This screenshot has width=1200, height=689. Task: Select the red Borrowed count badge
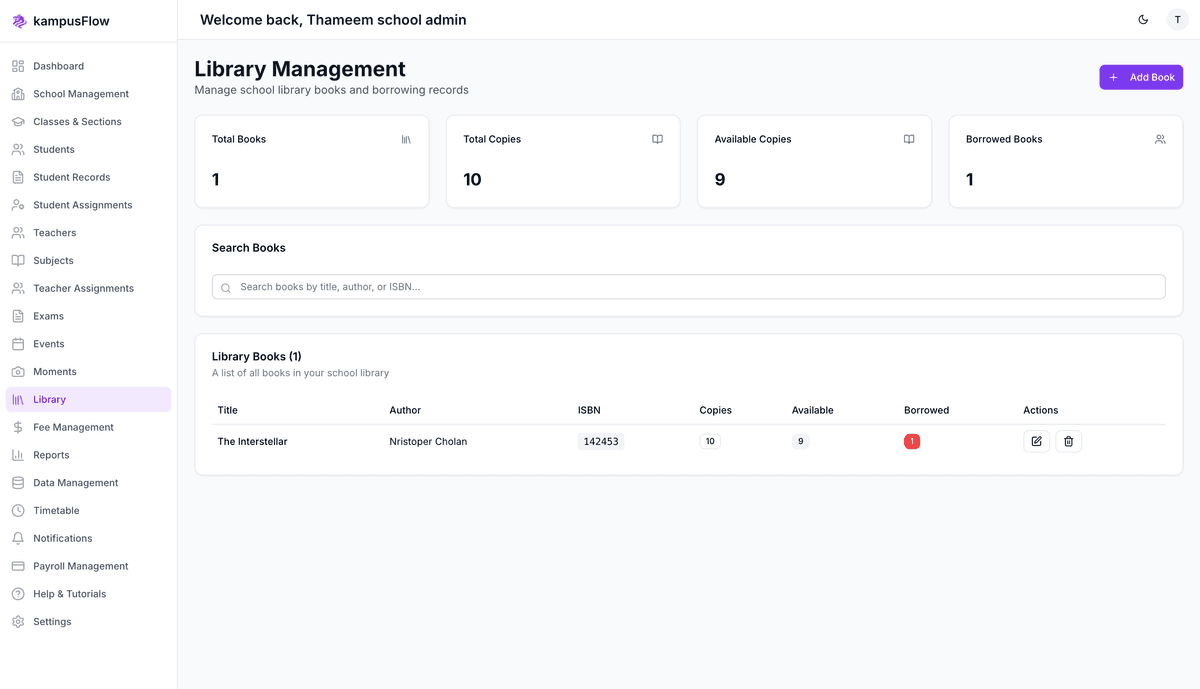911,441
